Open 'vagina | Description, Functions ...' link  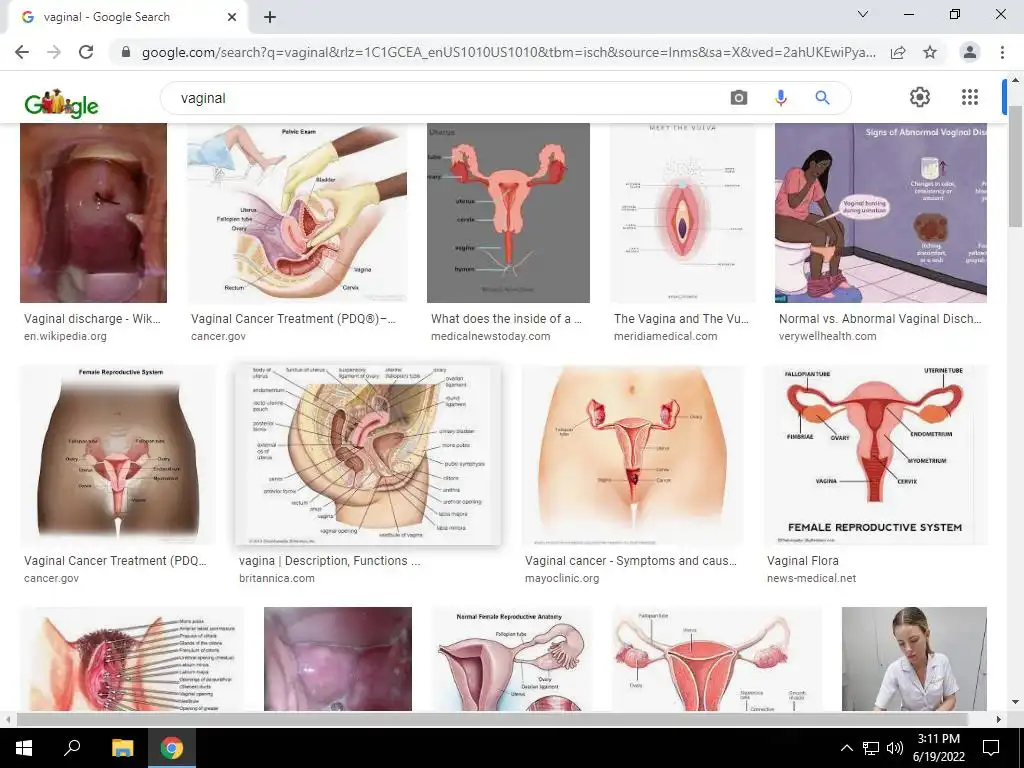(330, 561)
